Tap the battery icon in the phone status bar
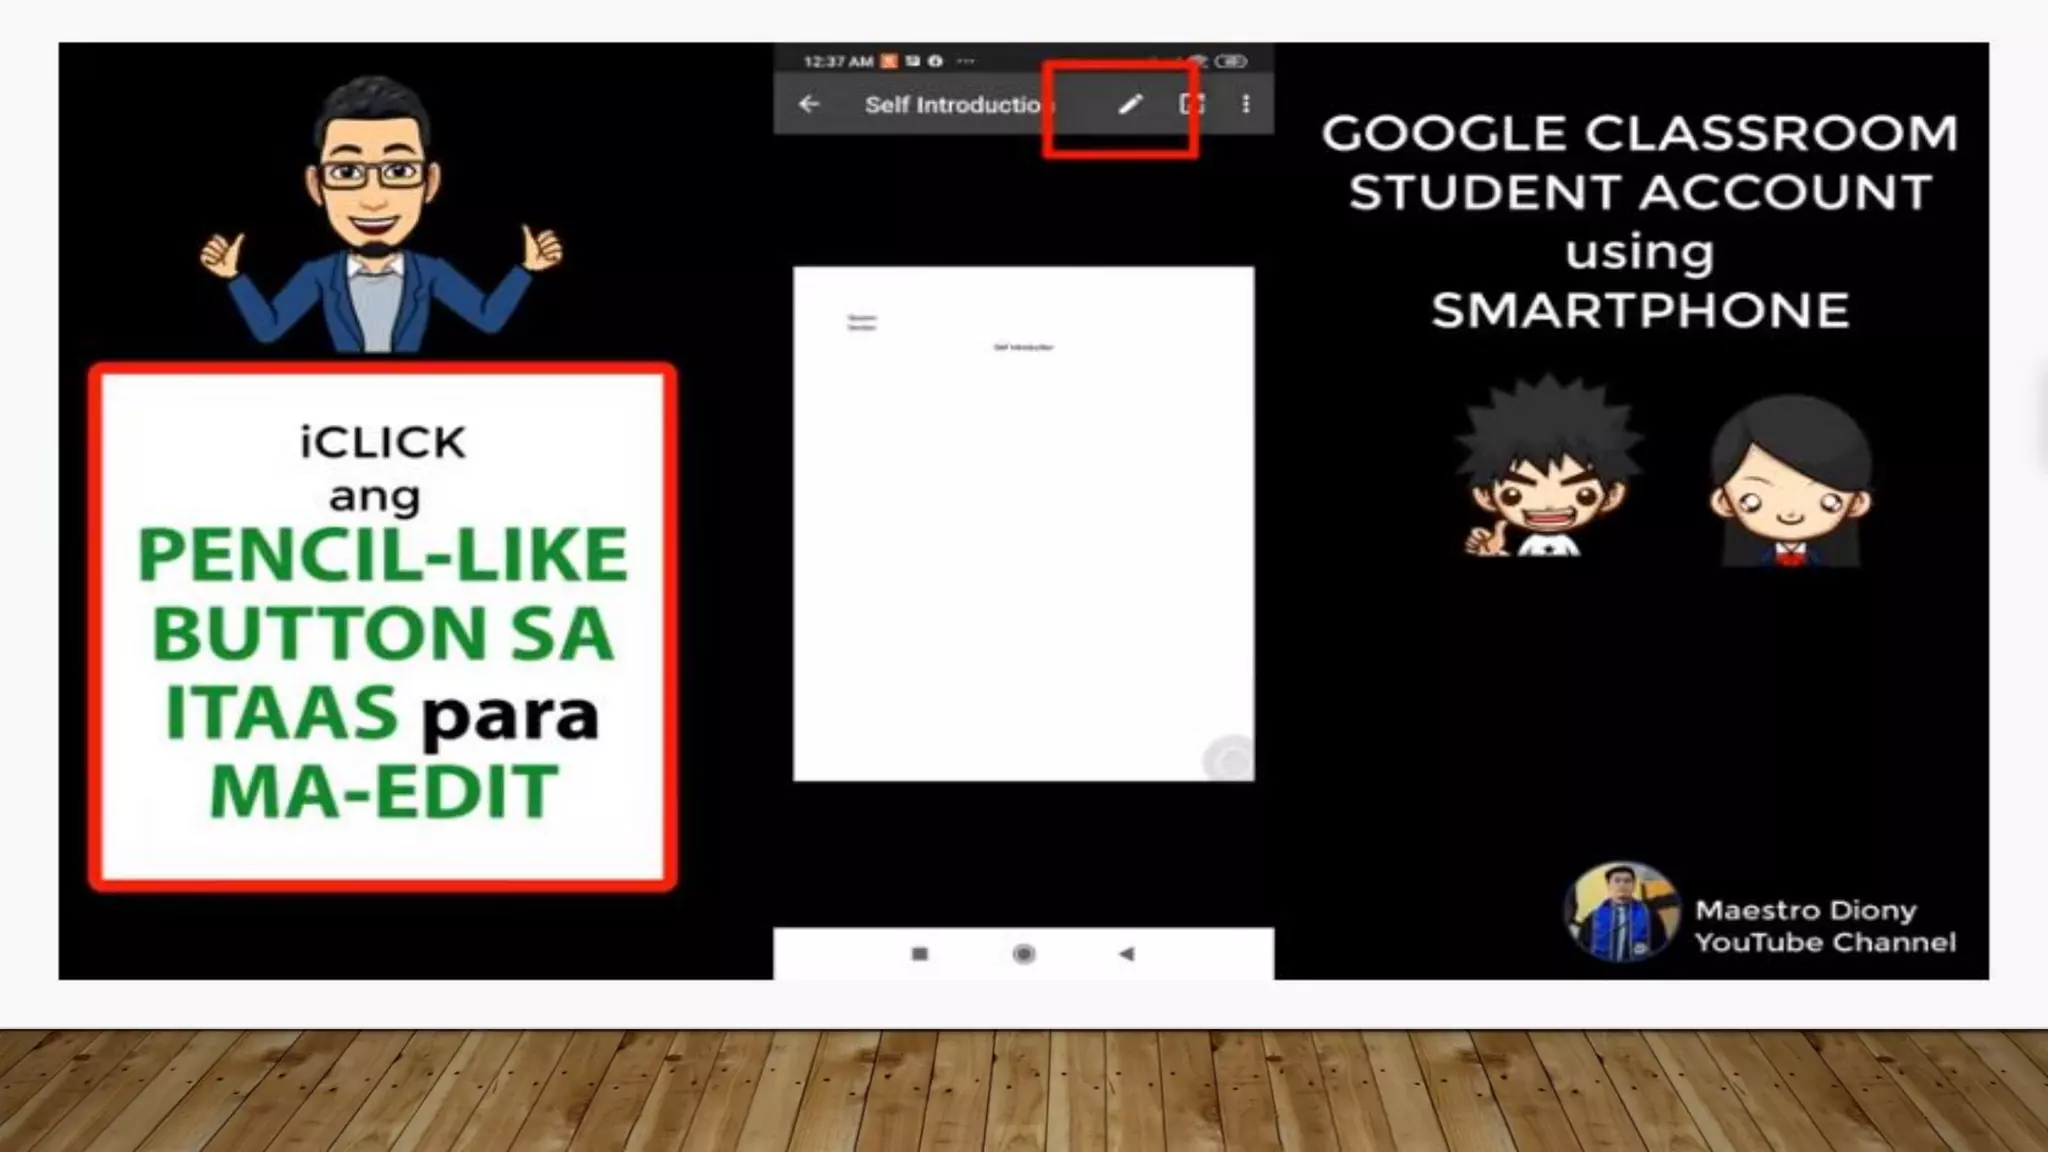This screenshot has width=2048, height=1152. click(x=1231, y=61)
